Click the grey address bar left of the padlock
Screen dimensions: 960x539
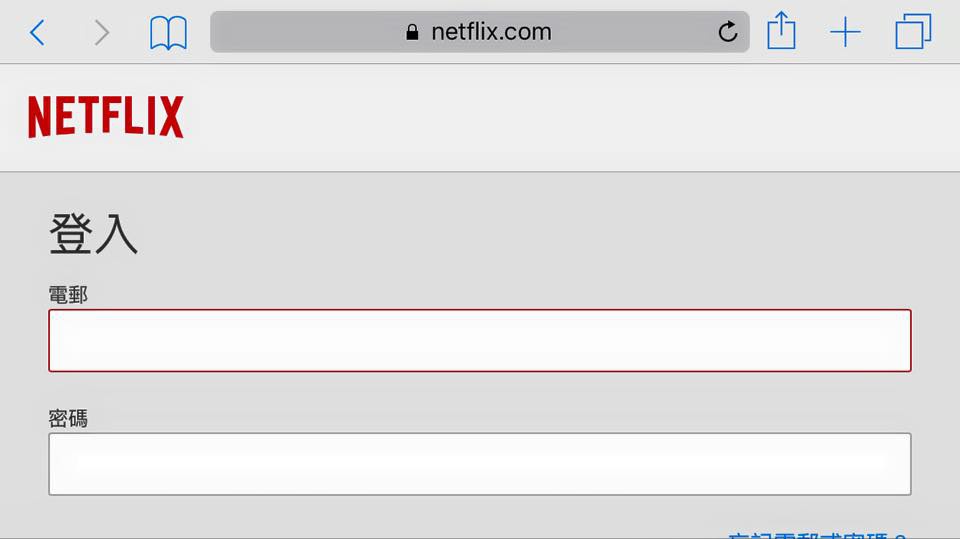tap(306, 32)
